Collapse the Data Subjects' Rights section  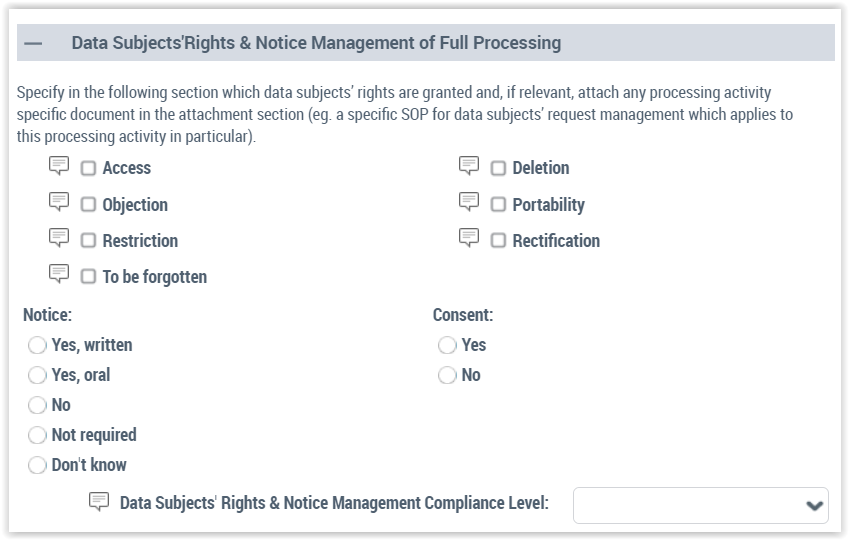pos(34,44)
